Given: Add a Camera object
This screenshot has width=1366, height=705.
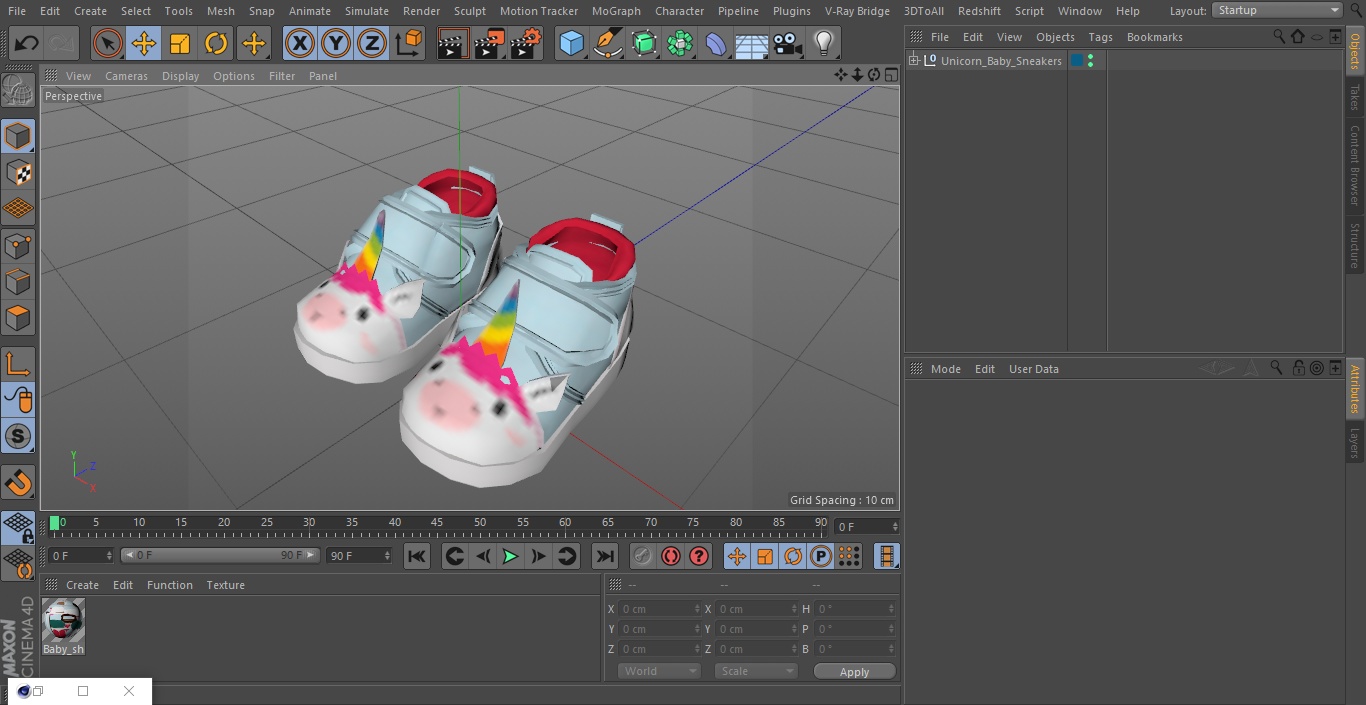Looking at the screenshot, I should [788, 44].
